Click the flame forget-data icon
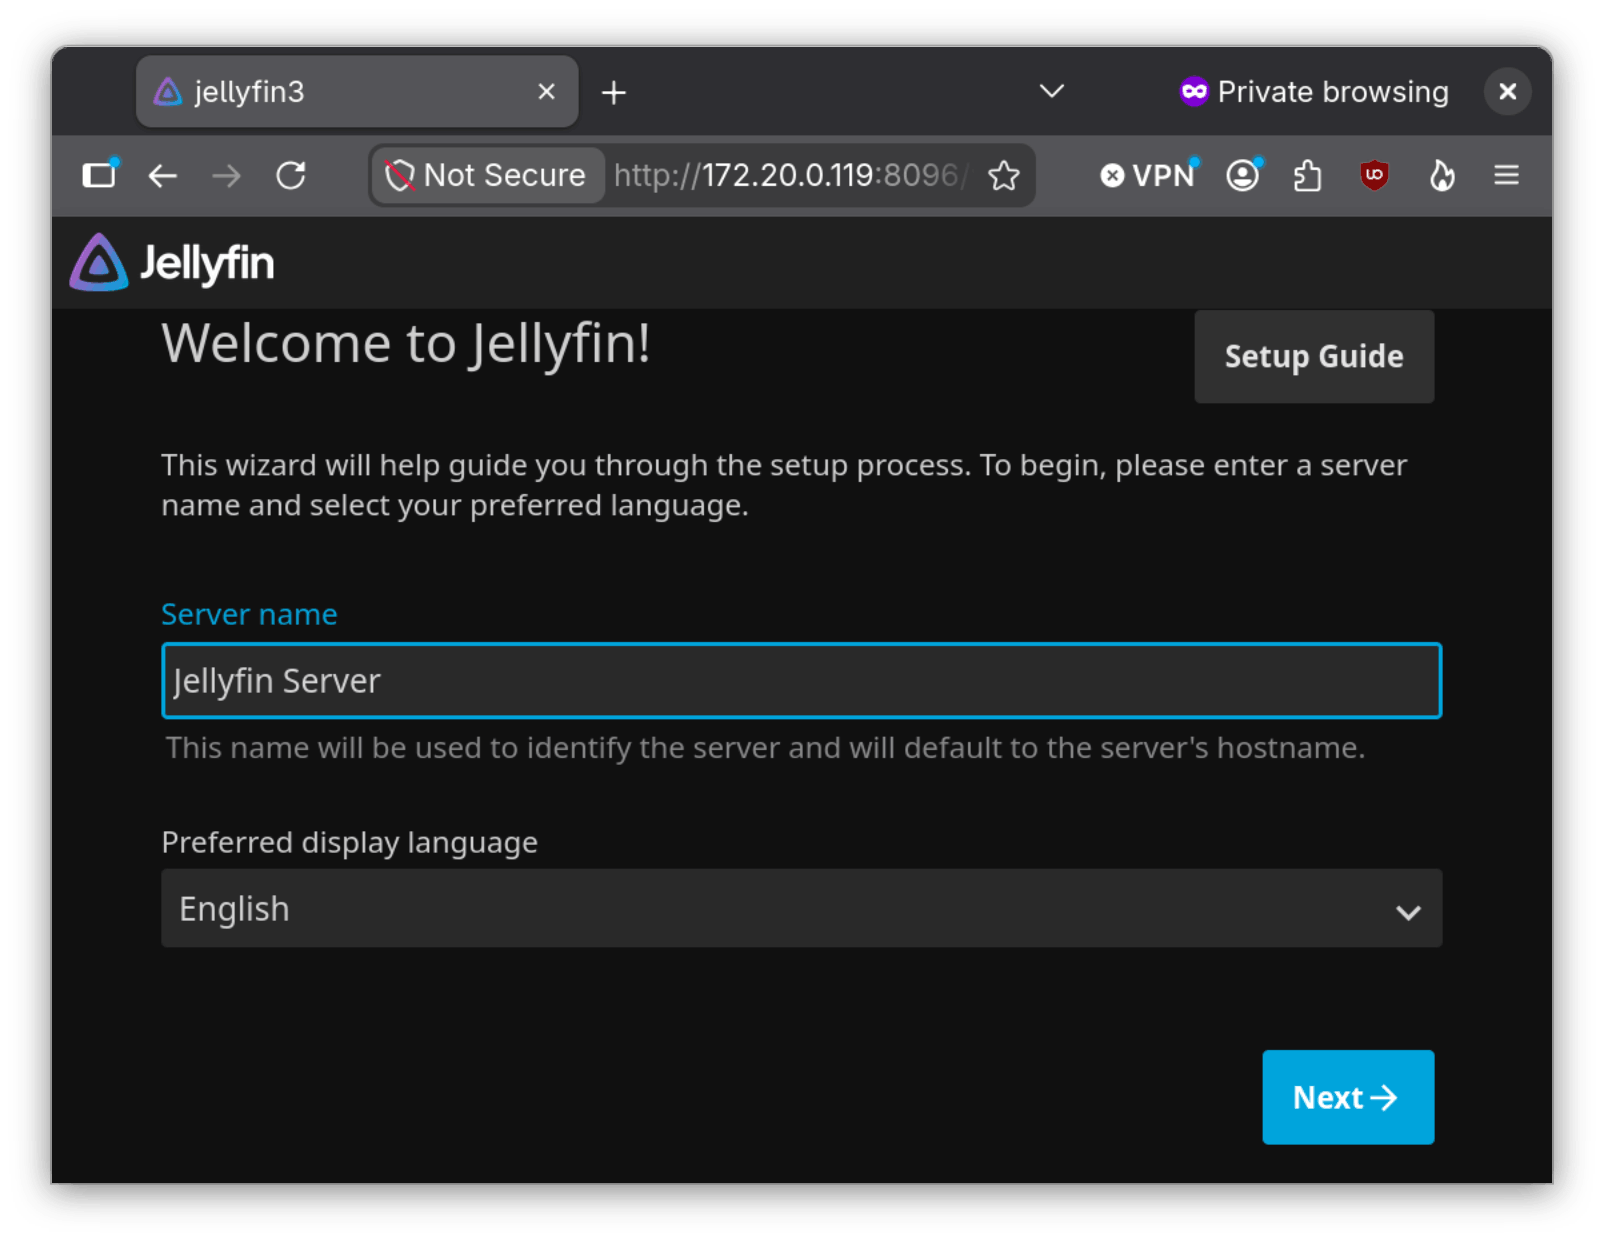This screenshot has width=1604, height=1240. (x=1441, y=176)
